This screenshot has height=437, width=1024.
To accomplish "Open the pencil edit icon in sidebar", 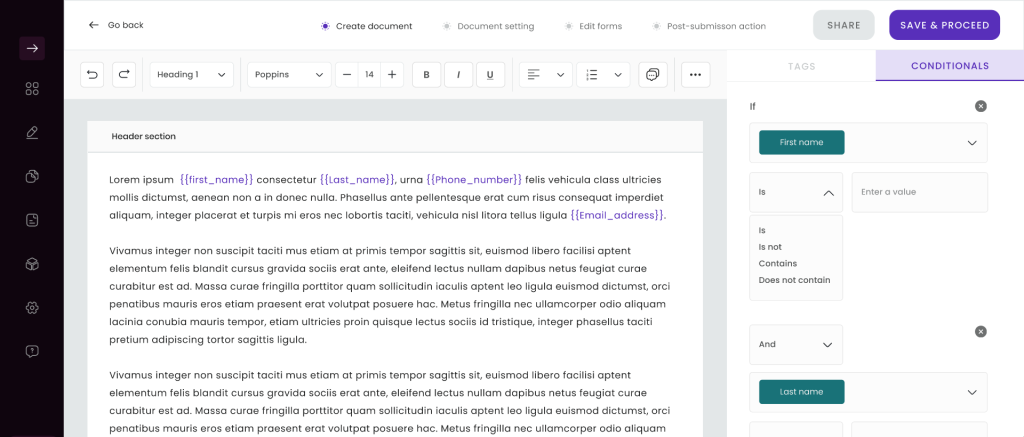I will coord(32,133).
